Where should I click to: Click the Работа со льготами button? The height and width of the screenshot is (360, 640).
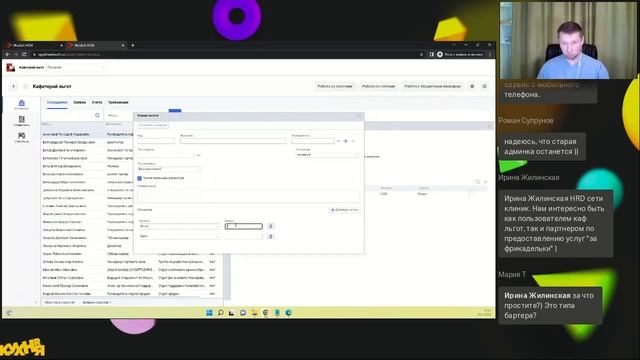point(335,87)
